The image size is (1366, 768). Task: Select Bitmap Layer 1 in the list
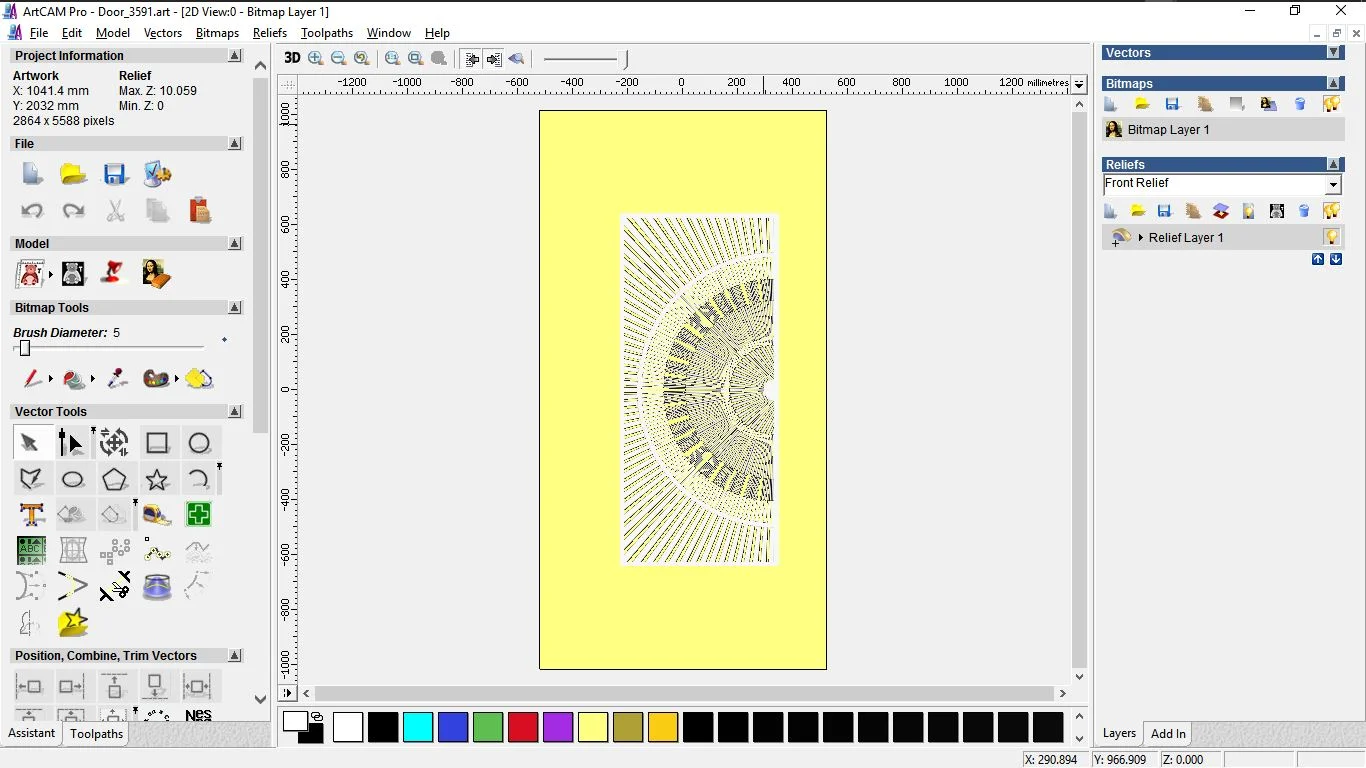[1168, 130]
